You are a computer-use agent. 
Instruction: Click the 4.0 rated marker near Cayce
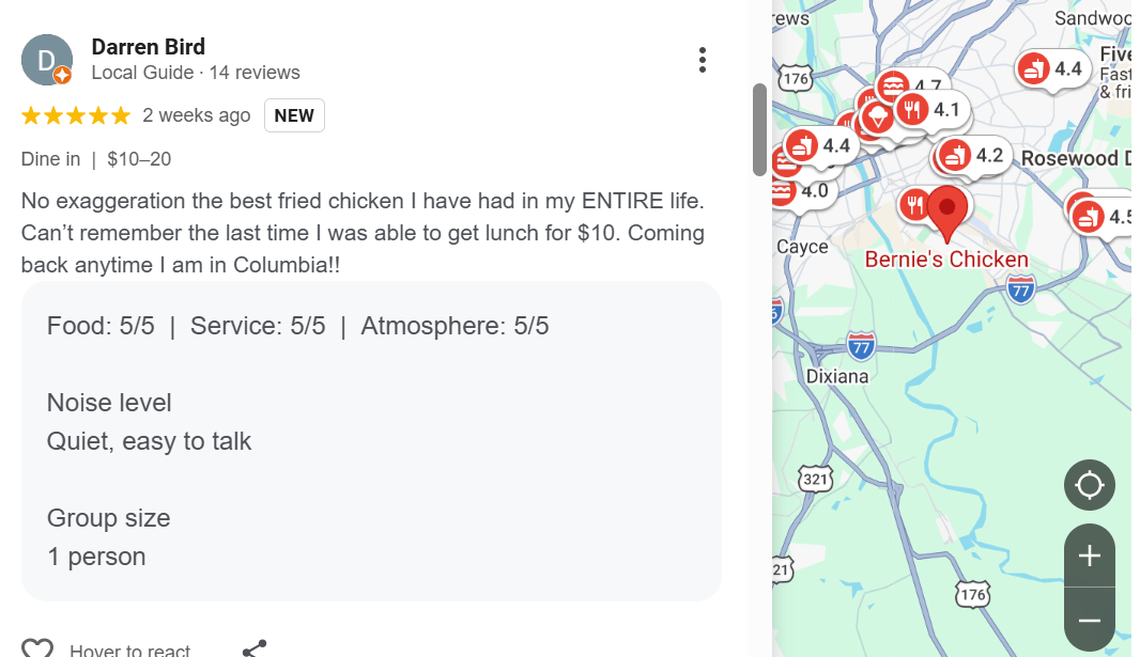801,189
